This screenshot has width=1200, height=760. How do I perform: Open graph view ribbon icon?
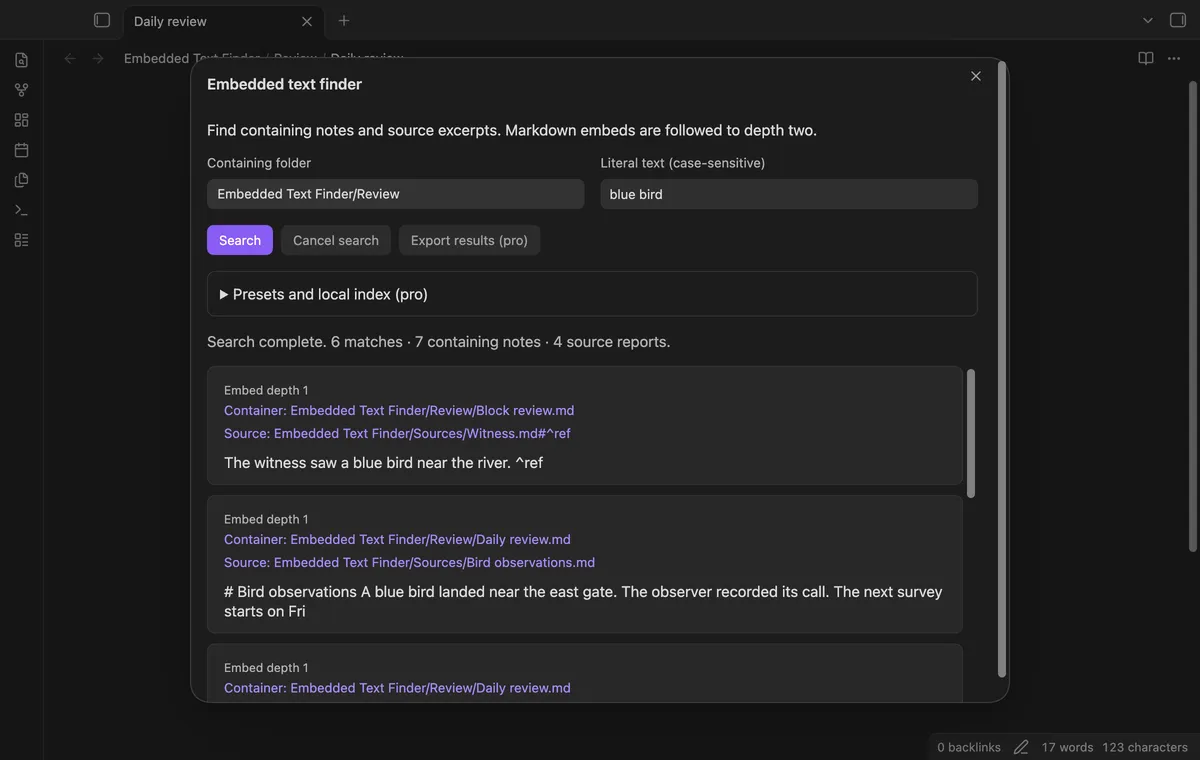pos(22,90)
